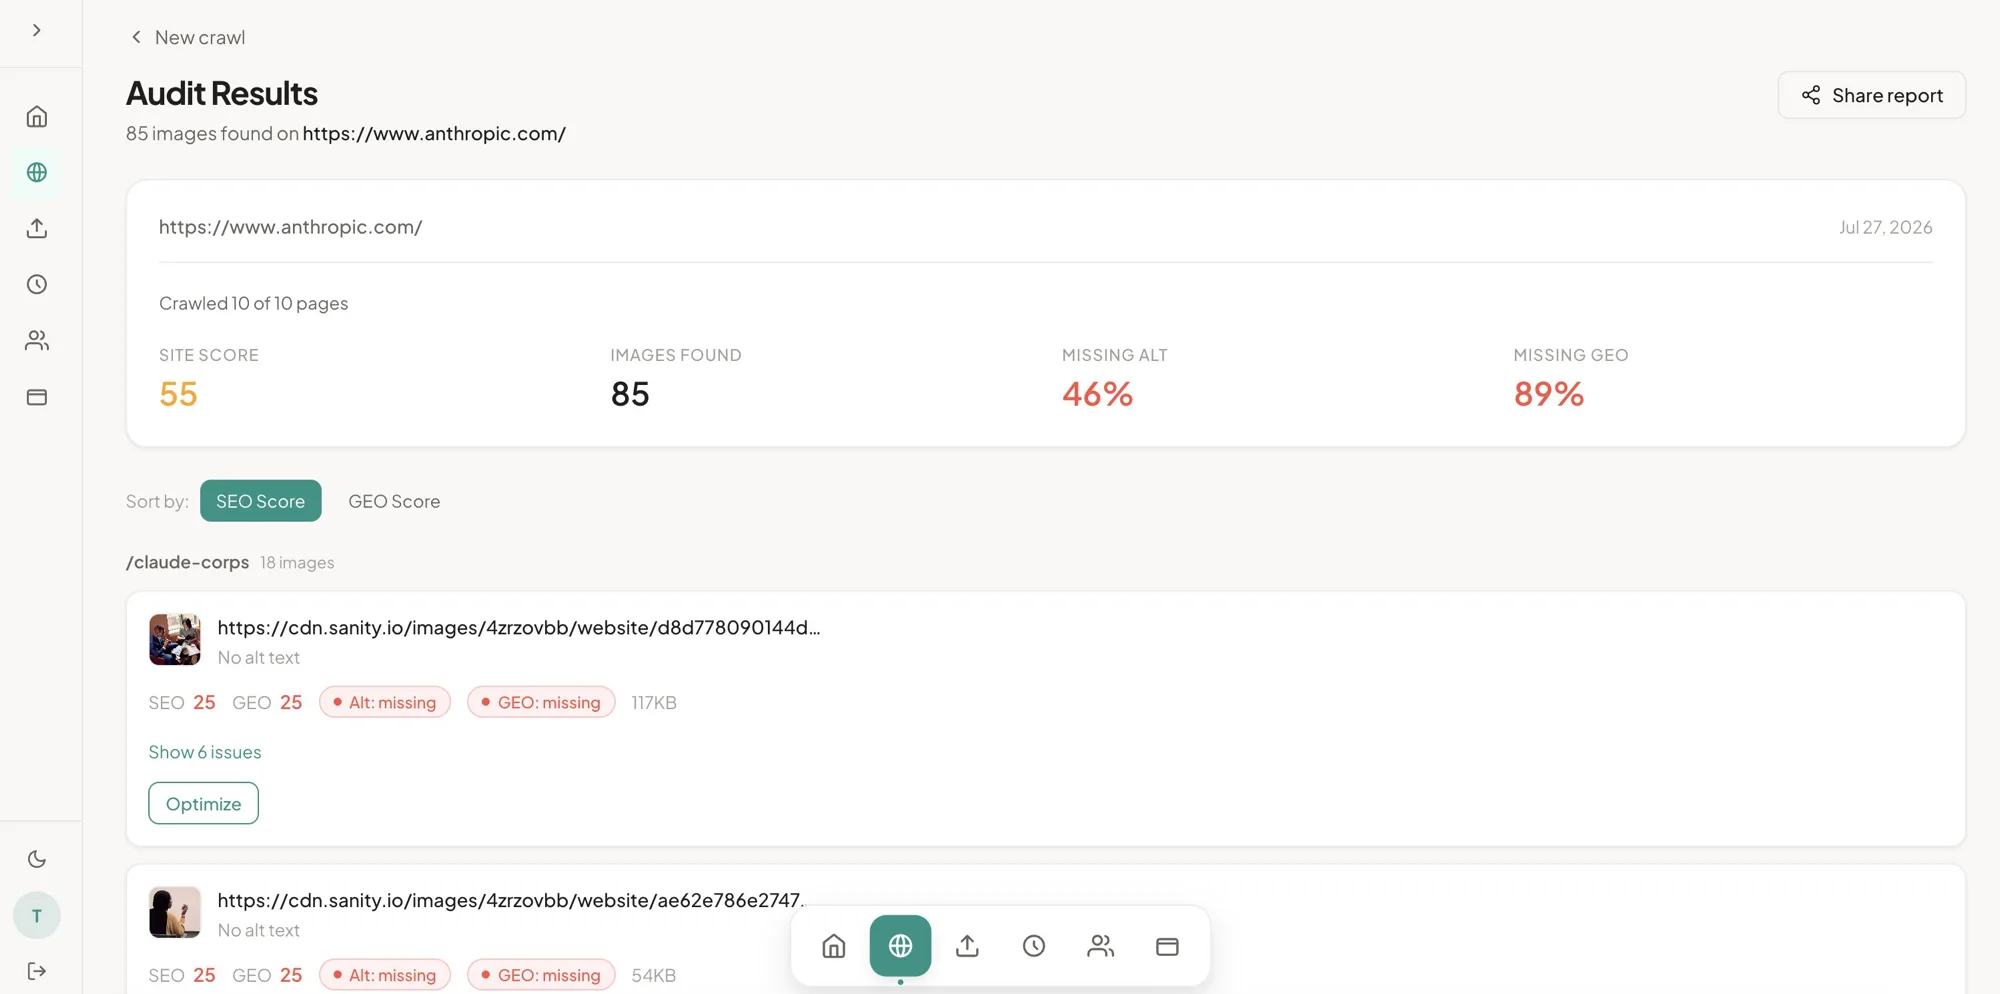Click the summary card URL https://www.anthropic.com/

[x=290, y=227]
